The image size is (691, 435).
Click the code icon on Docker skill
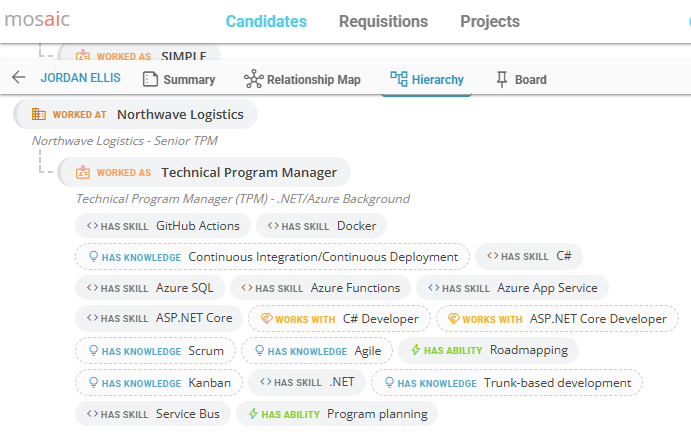(273, 226)
